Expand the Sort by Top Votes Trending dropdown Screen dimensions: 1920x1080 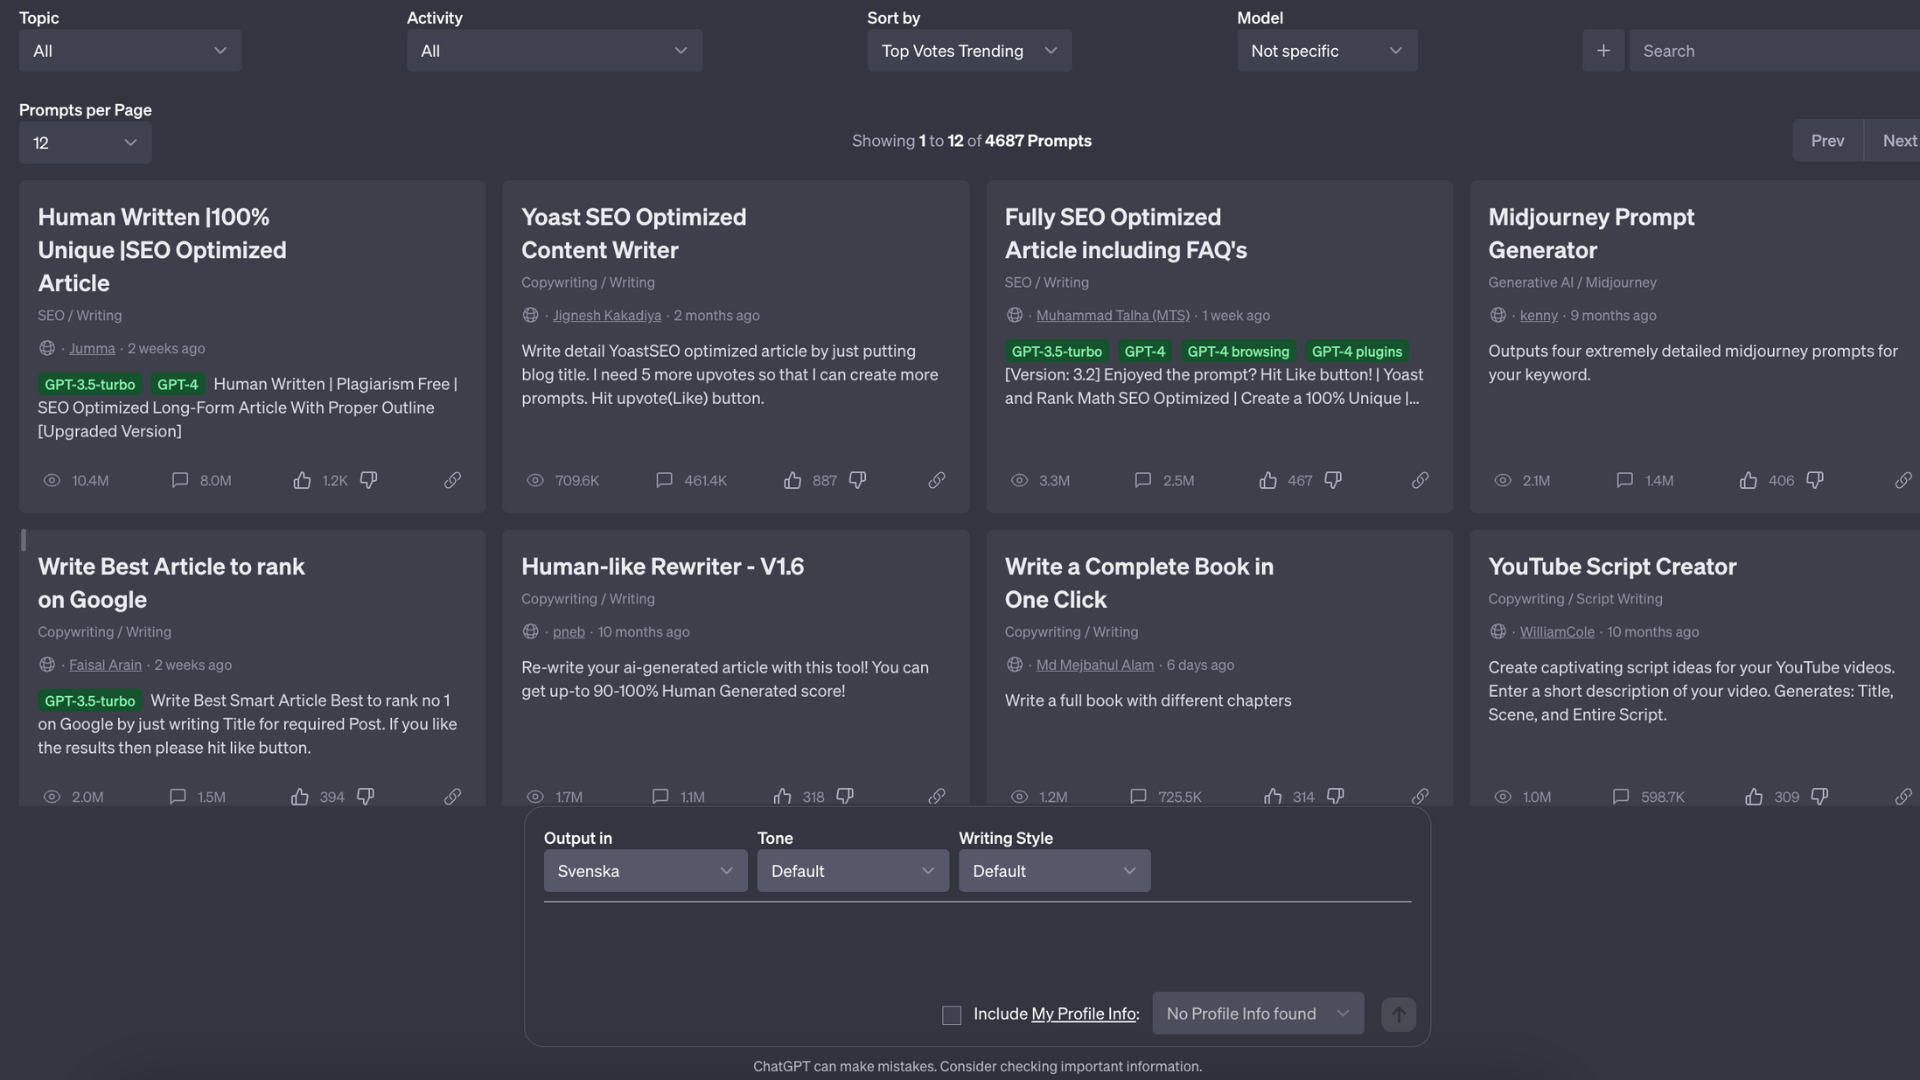pyautogui.click(x=968, y=51)
